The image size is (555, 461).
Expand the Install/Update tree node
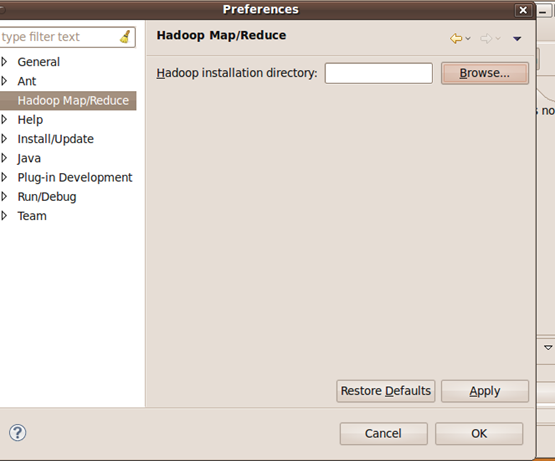pyautogui.click(x=4, y=139)
